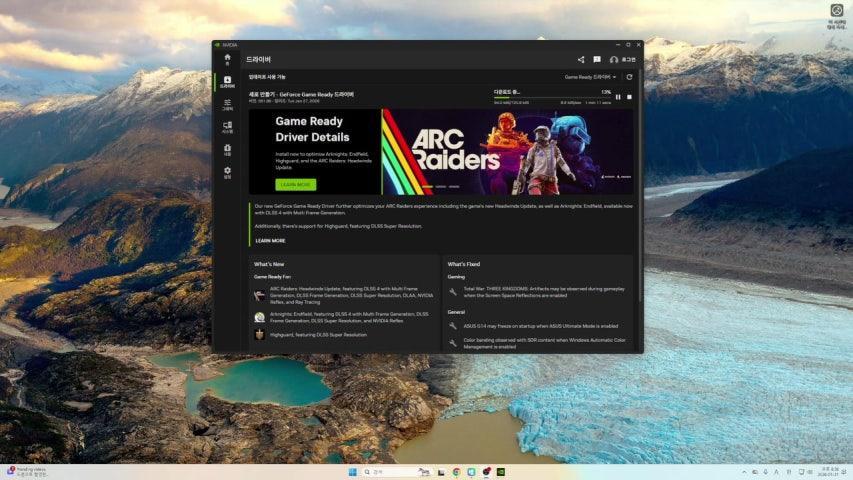
Task: Click the 'General' subheading under What's Fixed
Action: click(456, 312)
